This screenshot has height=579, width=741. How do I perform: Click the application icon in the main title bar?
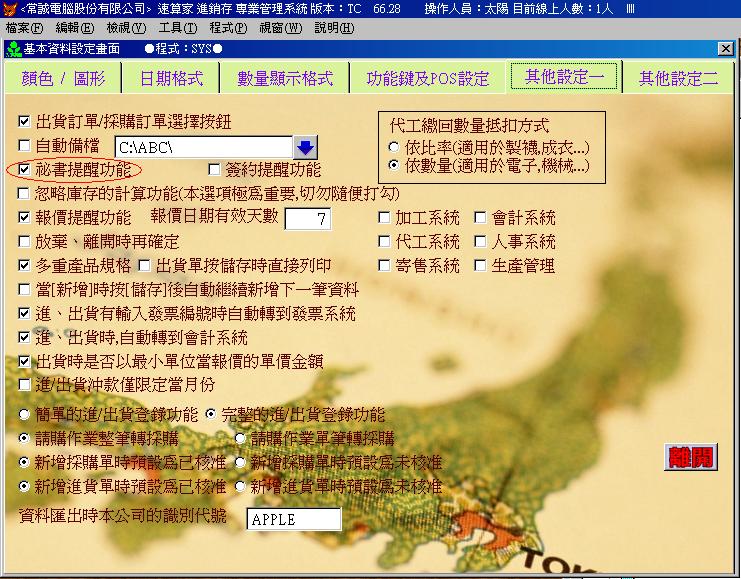10,9
